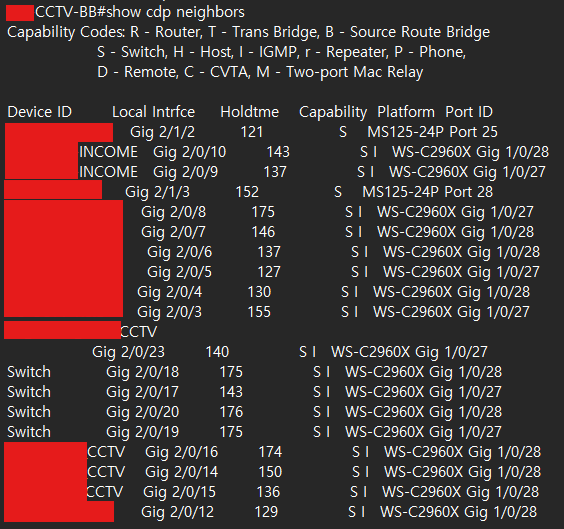Image resolution: width=564 pixels, height=529 pixels.
Task: Click 'Switch' device in Gig 2/0/17 row
Action: (x=29, y=392)
